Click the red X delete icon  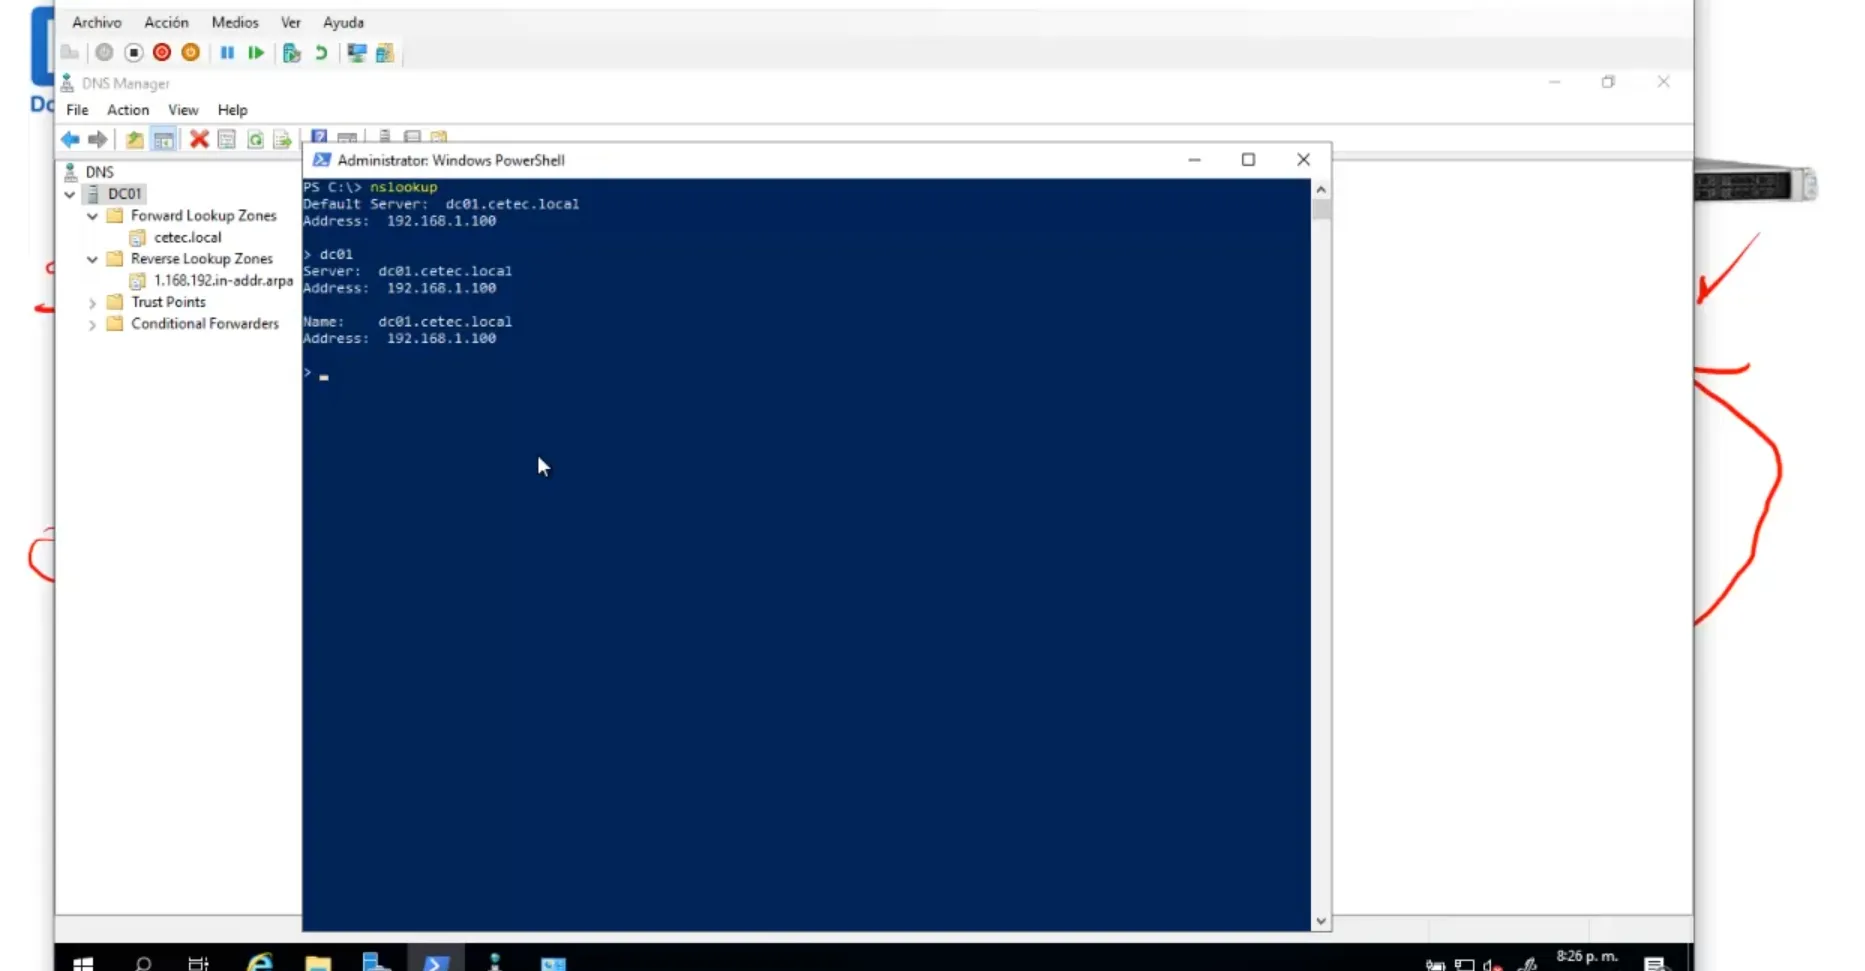click(x=199, y=140)
